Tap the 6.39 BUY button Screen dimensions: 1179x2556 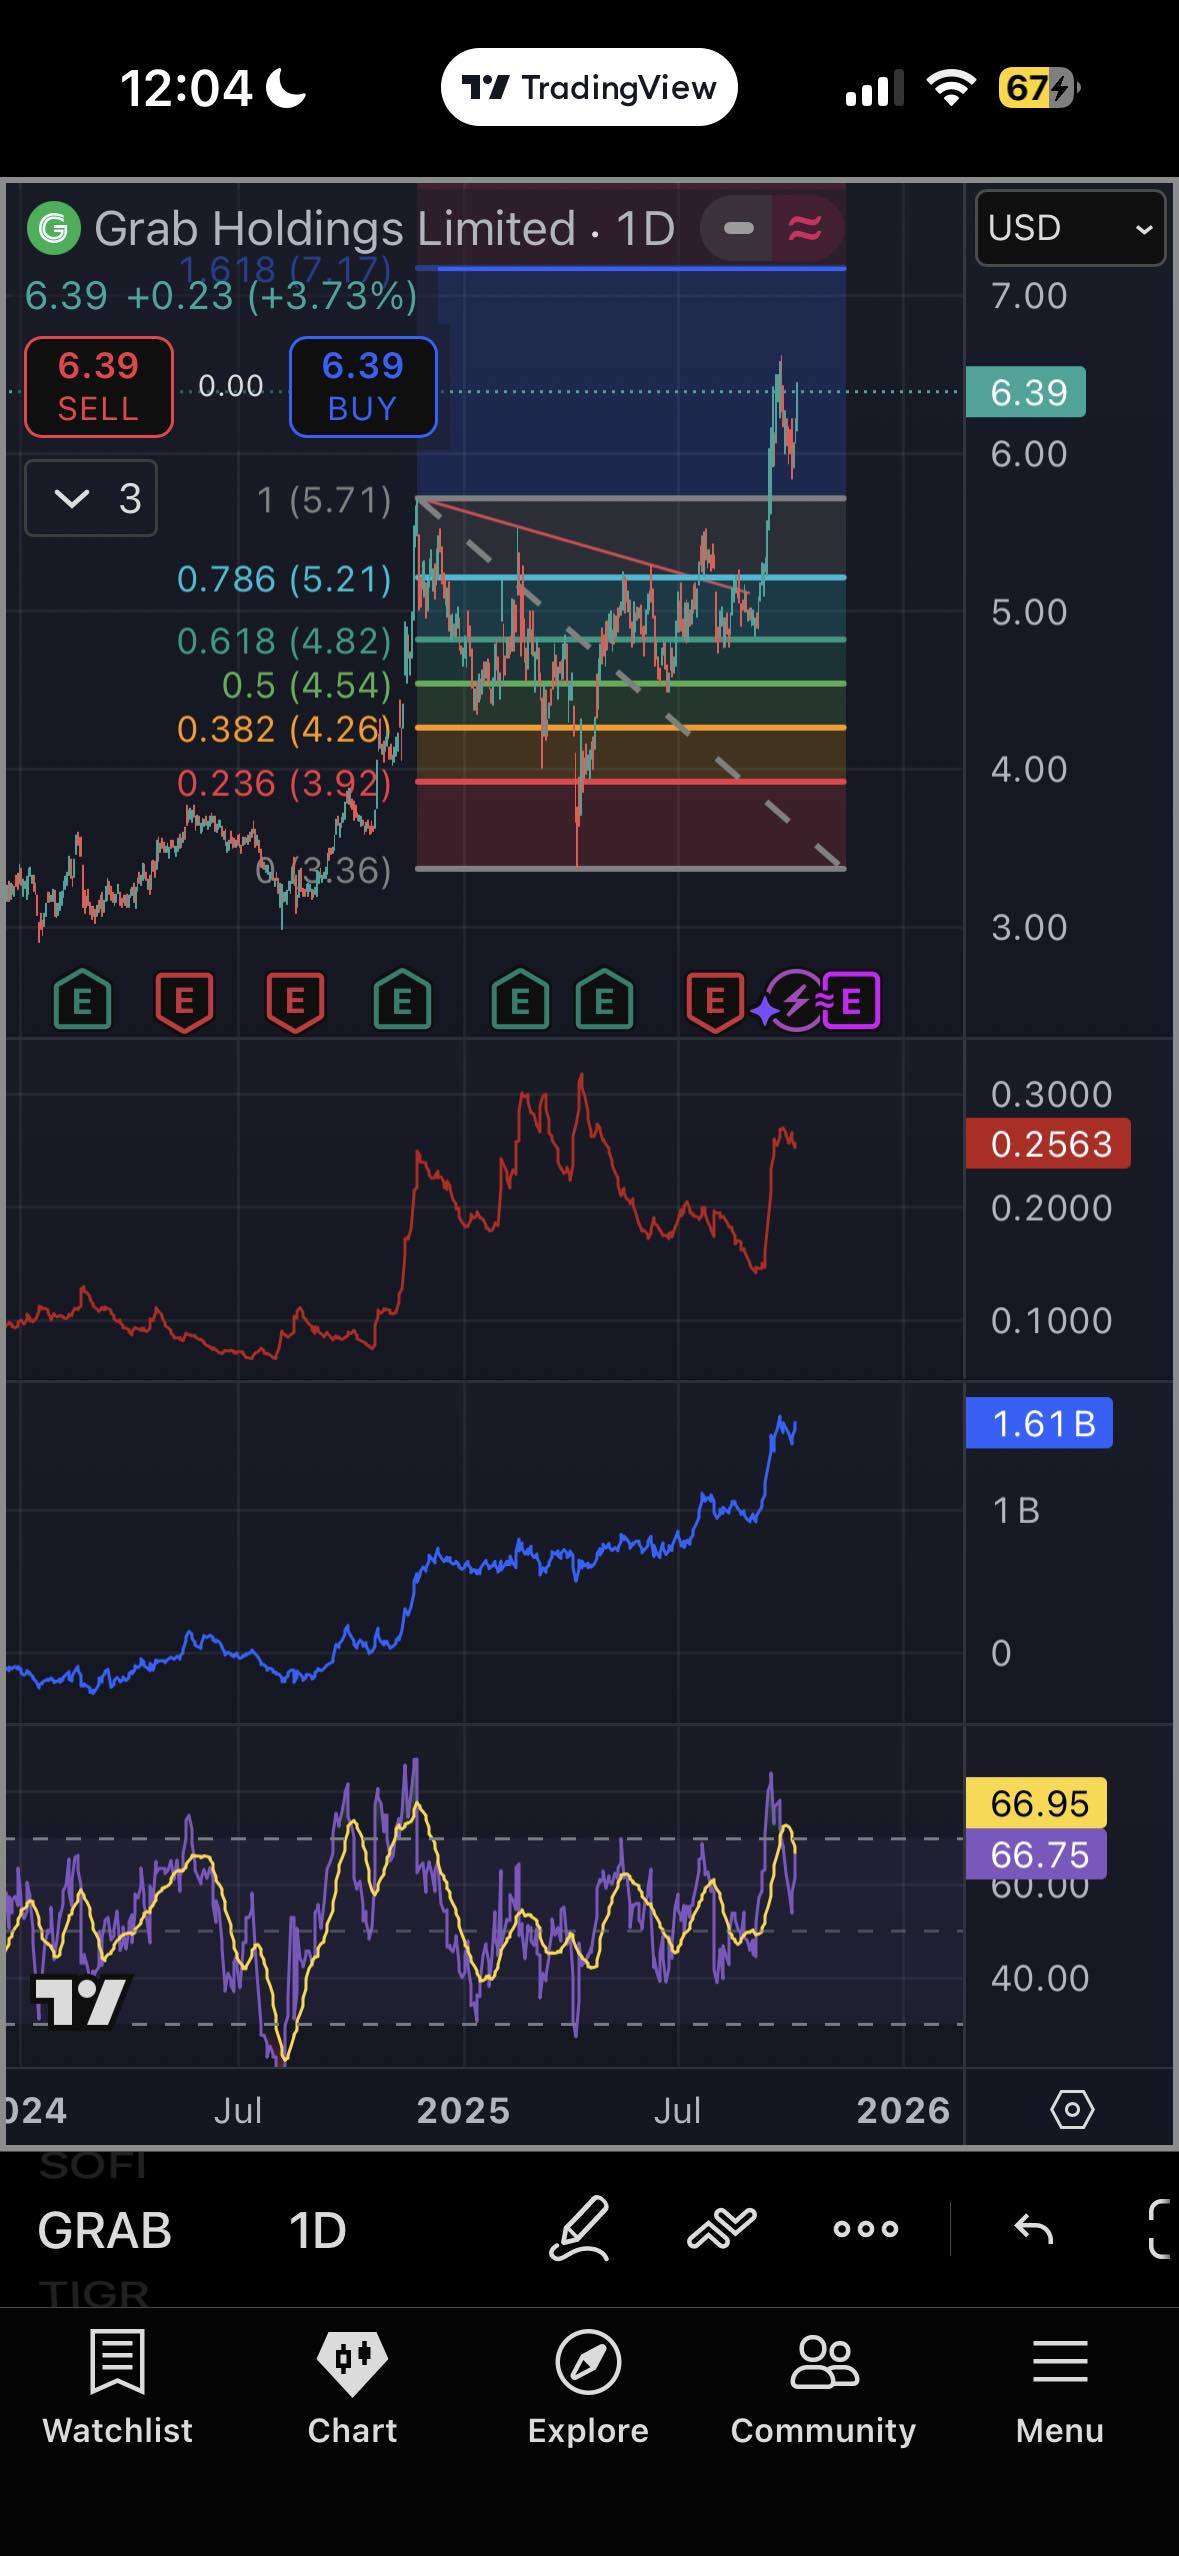click(x=363, y=387)
